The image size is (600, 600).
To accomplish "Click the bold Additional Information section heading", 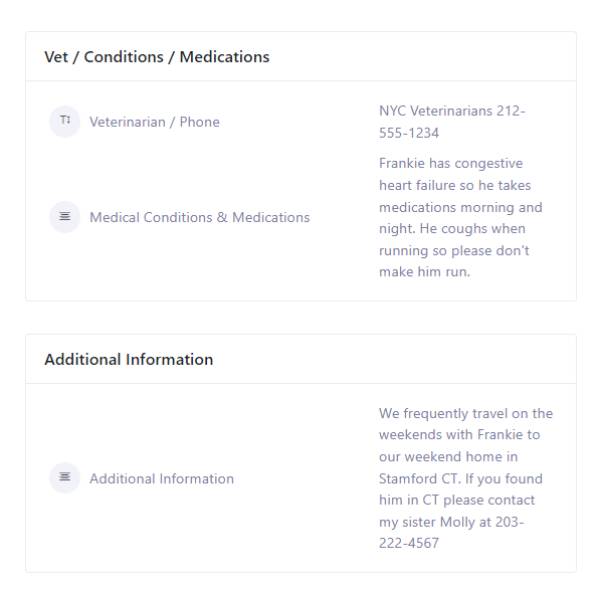I will (x=129, y=359).
